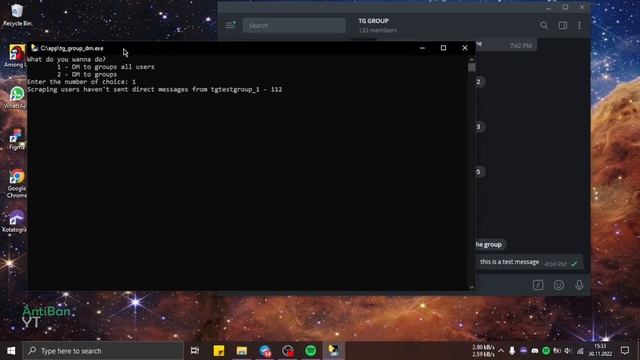Minimize the Telegram window
This screenshot has height=360, width=640.
548,7
